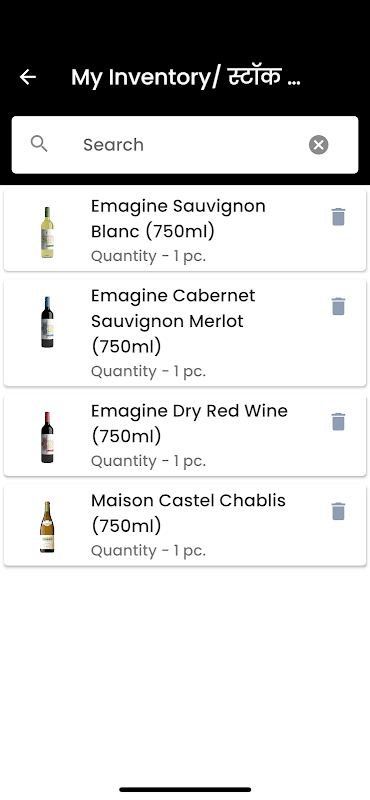Viewport: 370px width, 800px height.
Task: Tap quantity text under Emagine Sauvignon Blanc
Action: (x=149, y=256)
